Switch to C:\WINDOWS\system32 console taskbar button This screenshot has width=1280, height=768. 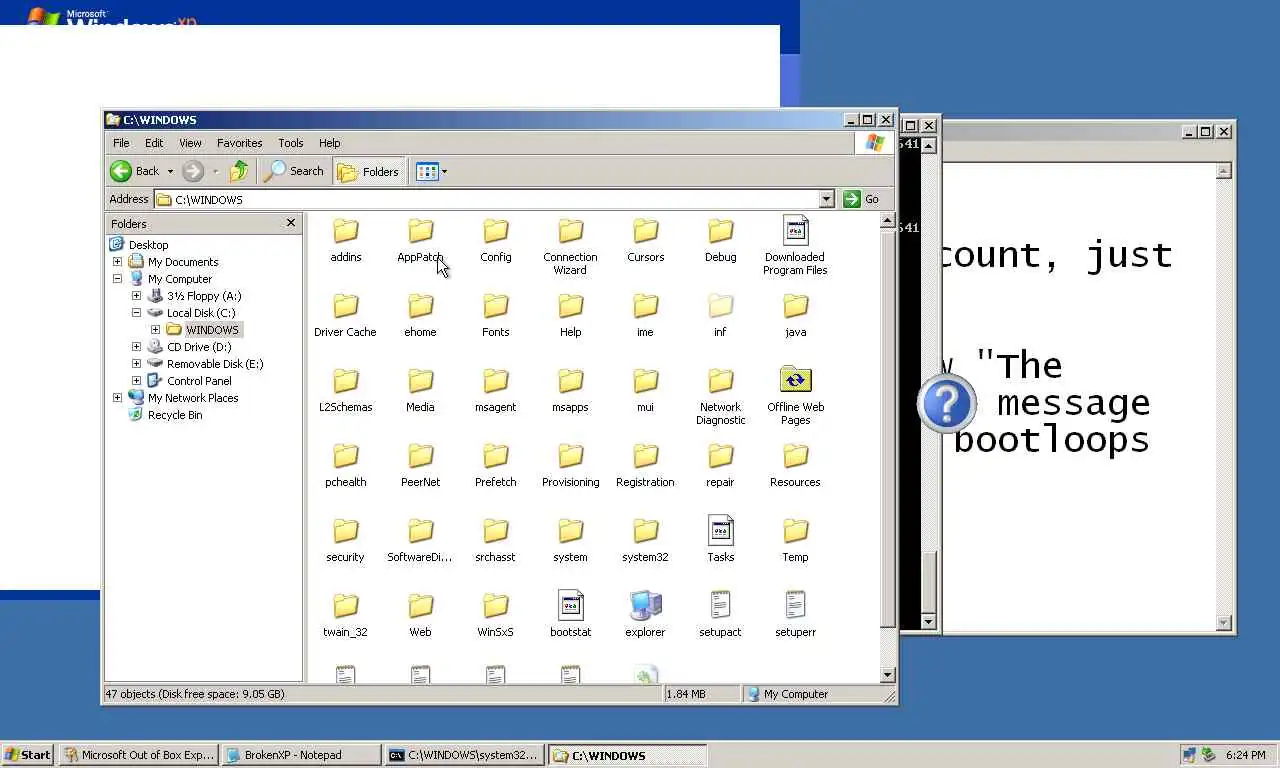tap(464, 755)
